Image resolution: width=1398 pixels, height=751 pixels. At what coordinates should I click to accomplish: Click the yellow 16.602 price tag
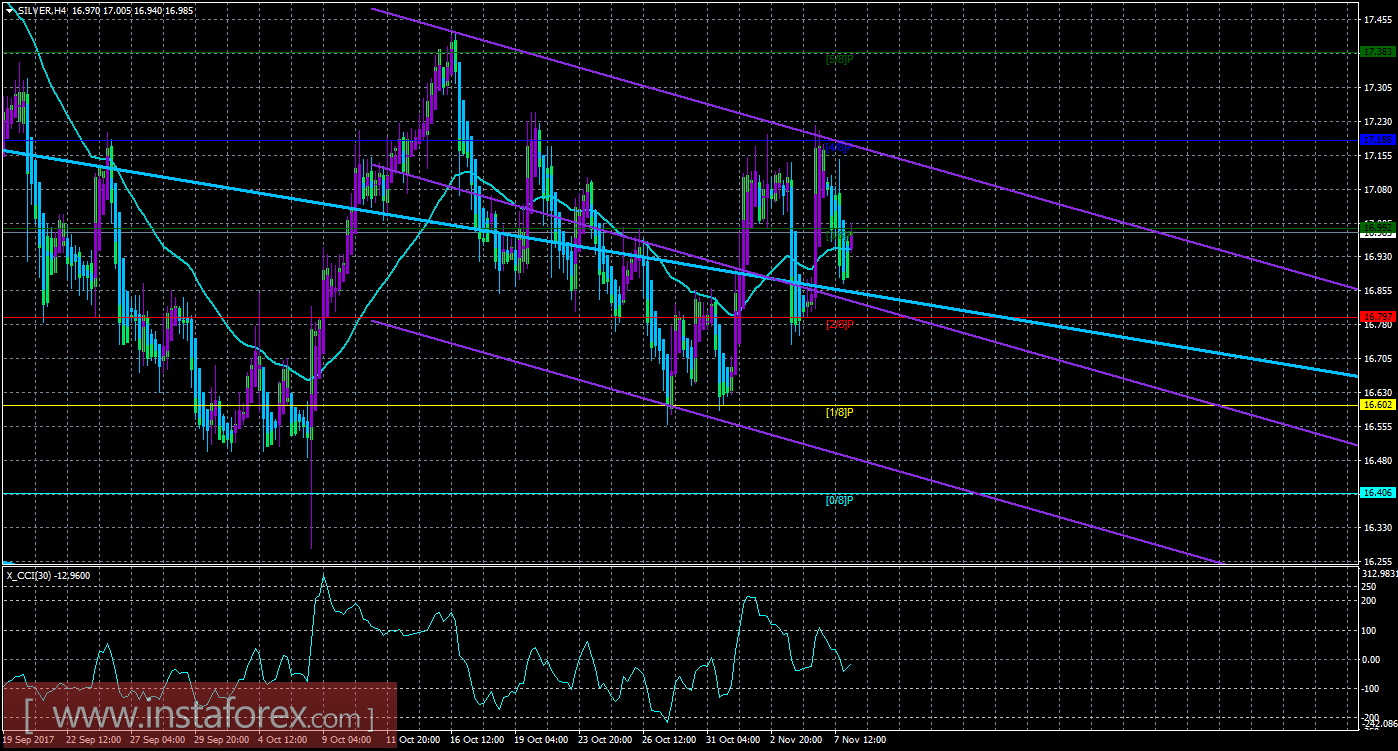[x=1377, y=404]
